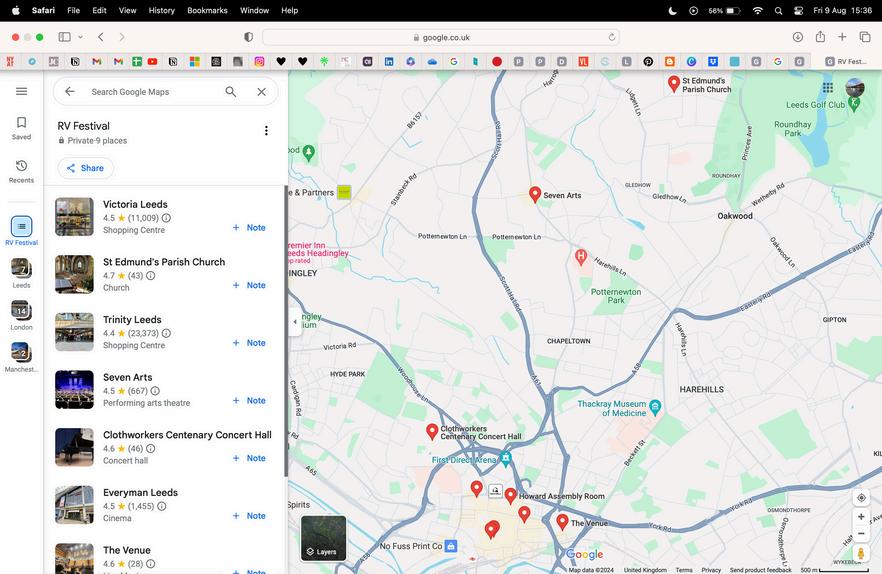Screen dimensions: 882x574
Task: Go back with the search box arrow
Action: [x=70, y=91]
